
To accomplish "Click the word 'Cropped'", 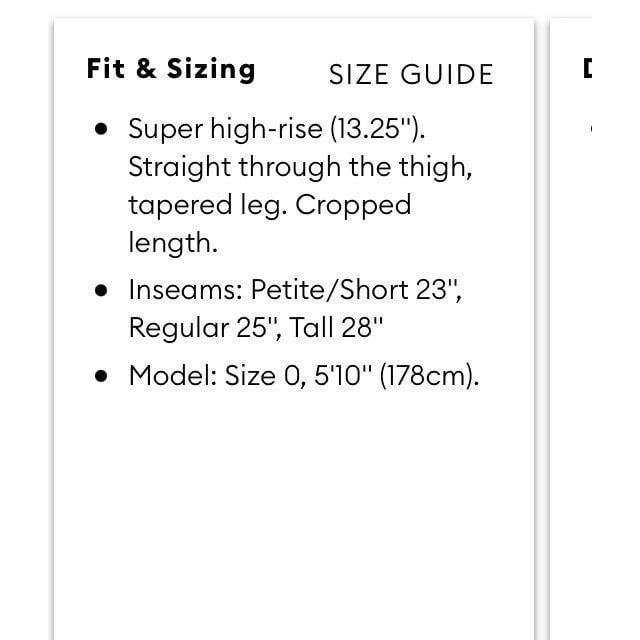I will point(353,205).
